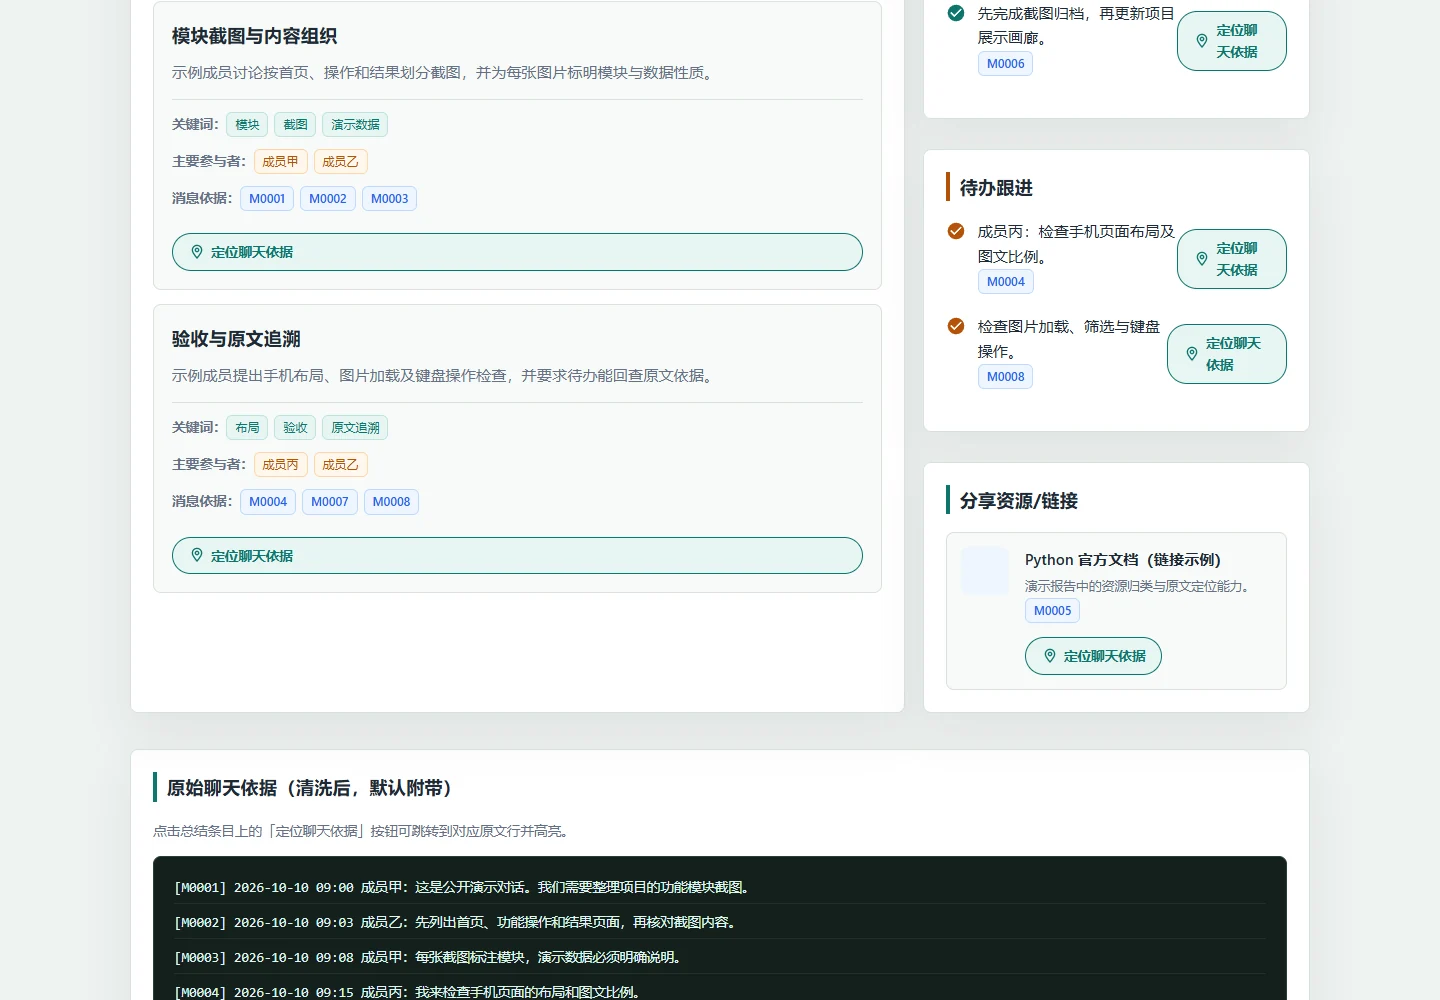Click the 分享资源/链接 section heading
The width and height of the screenshot is (1440, 1000).
1019,501
